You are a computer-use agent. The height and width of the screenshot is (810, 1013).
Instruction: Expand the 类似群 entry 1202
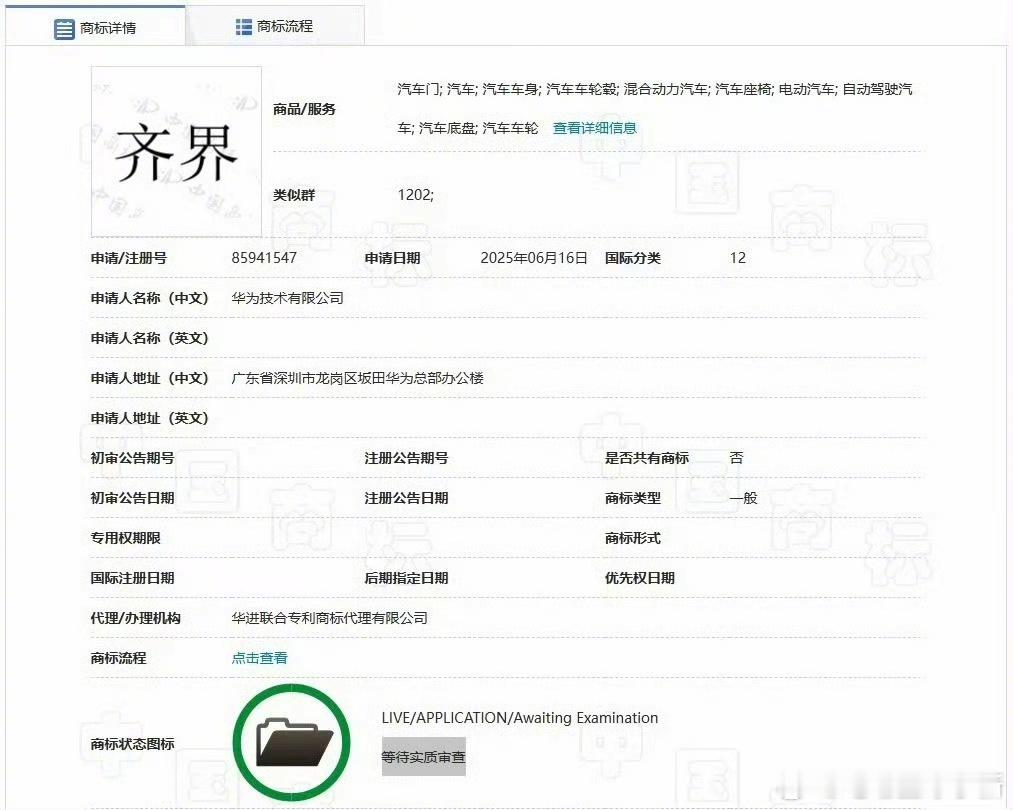click(417, 195)
